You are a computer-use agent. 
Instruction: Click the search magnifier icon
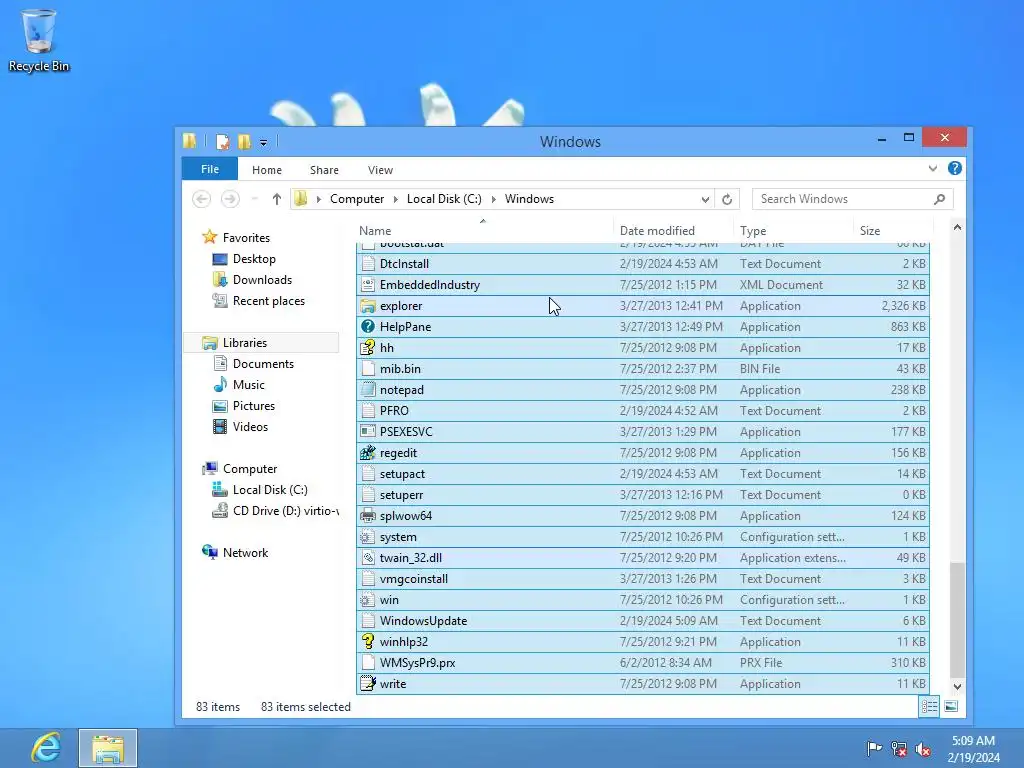click(939, 199)
